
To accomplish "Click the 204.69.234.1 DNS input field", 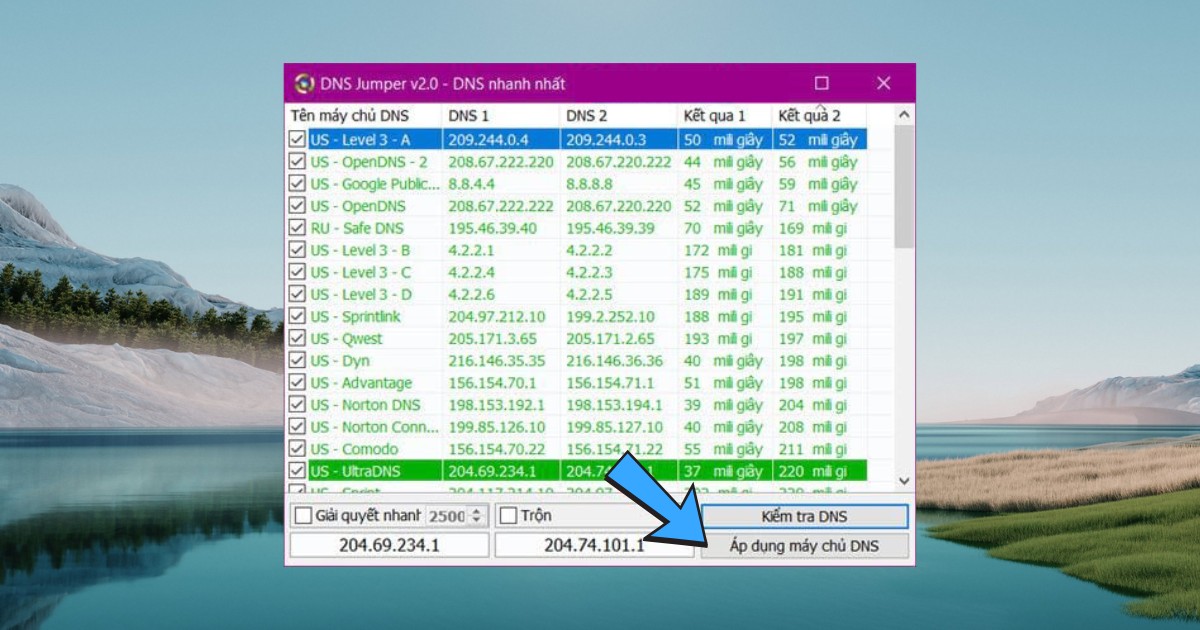I will pos(389,545).
